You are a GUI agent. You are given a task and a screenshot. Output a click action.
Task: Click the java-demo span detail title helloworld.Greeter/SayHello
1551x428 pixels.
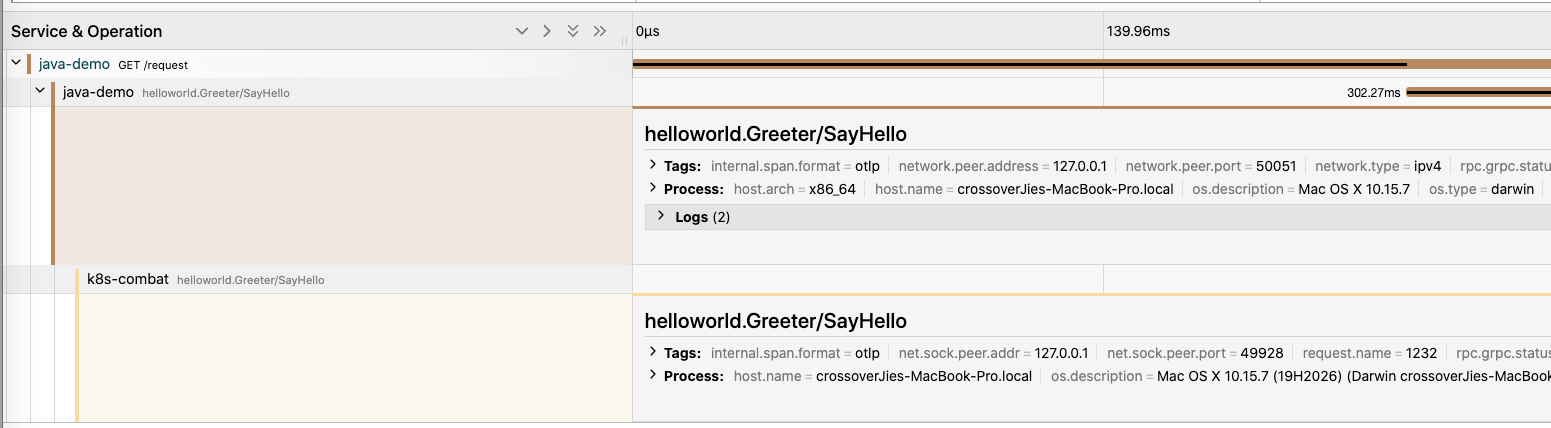[776, 134]
